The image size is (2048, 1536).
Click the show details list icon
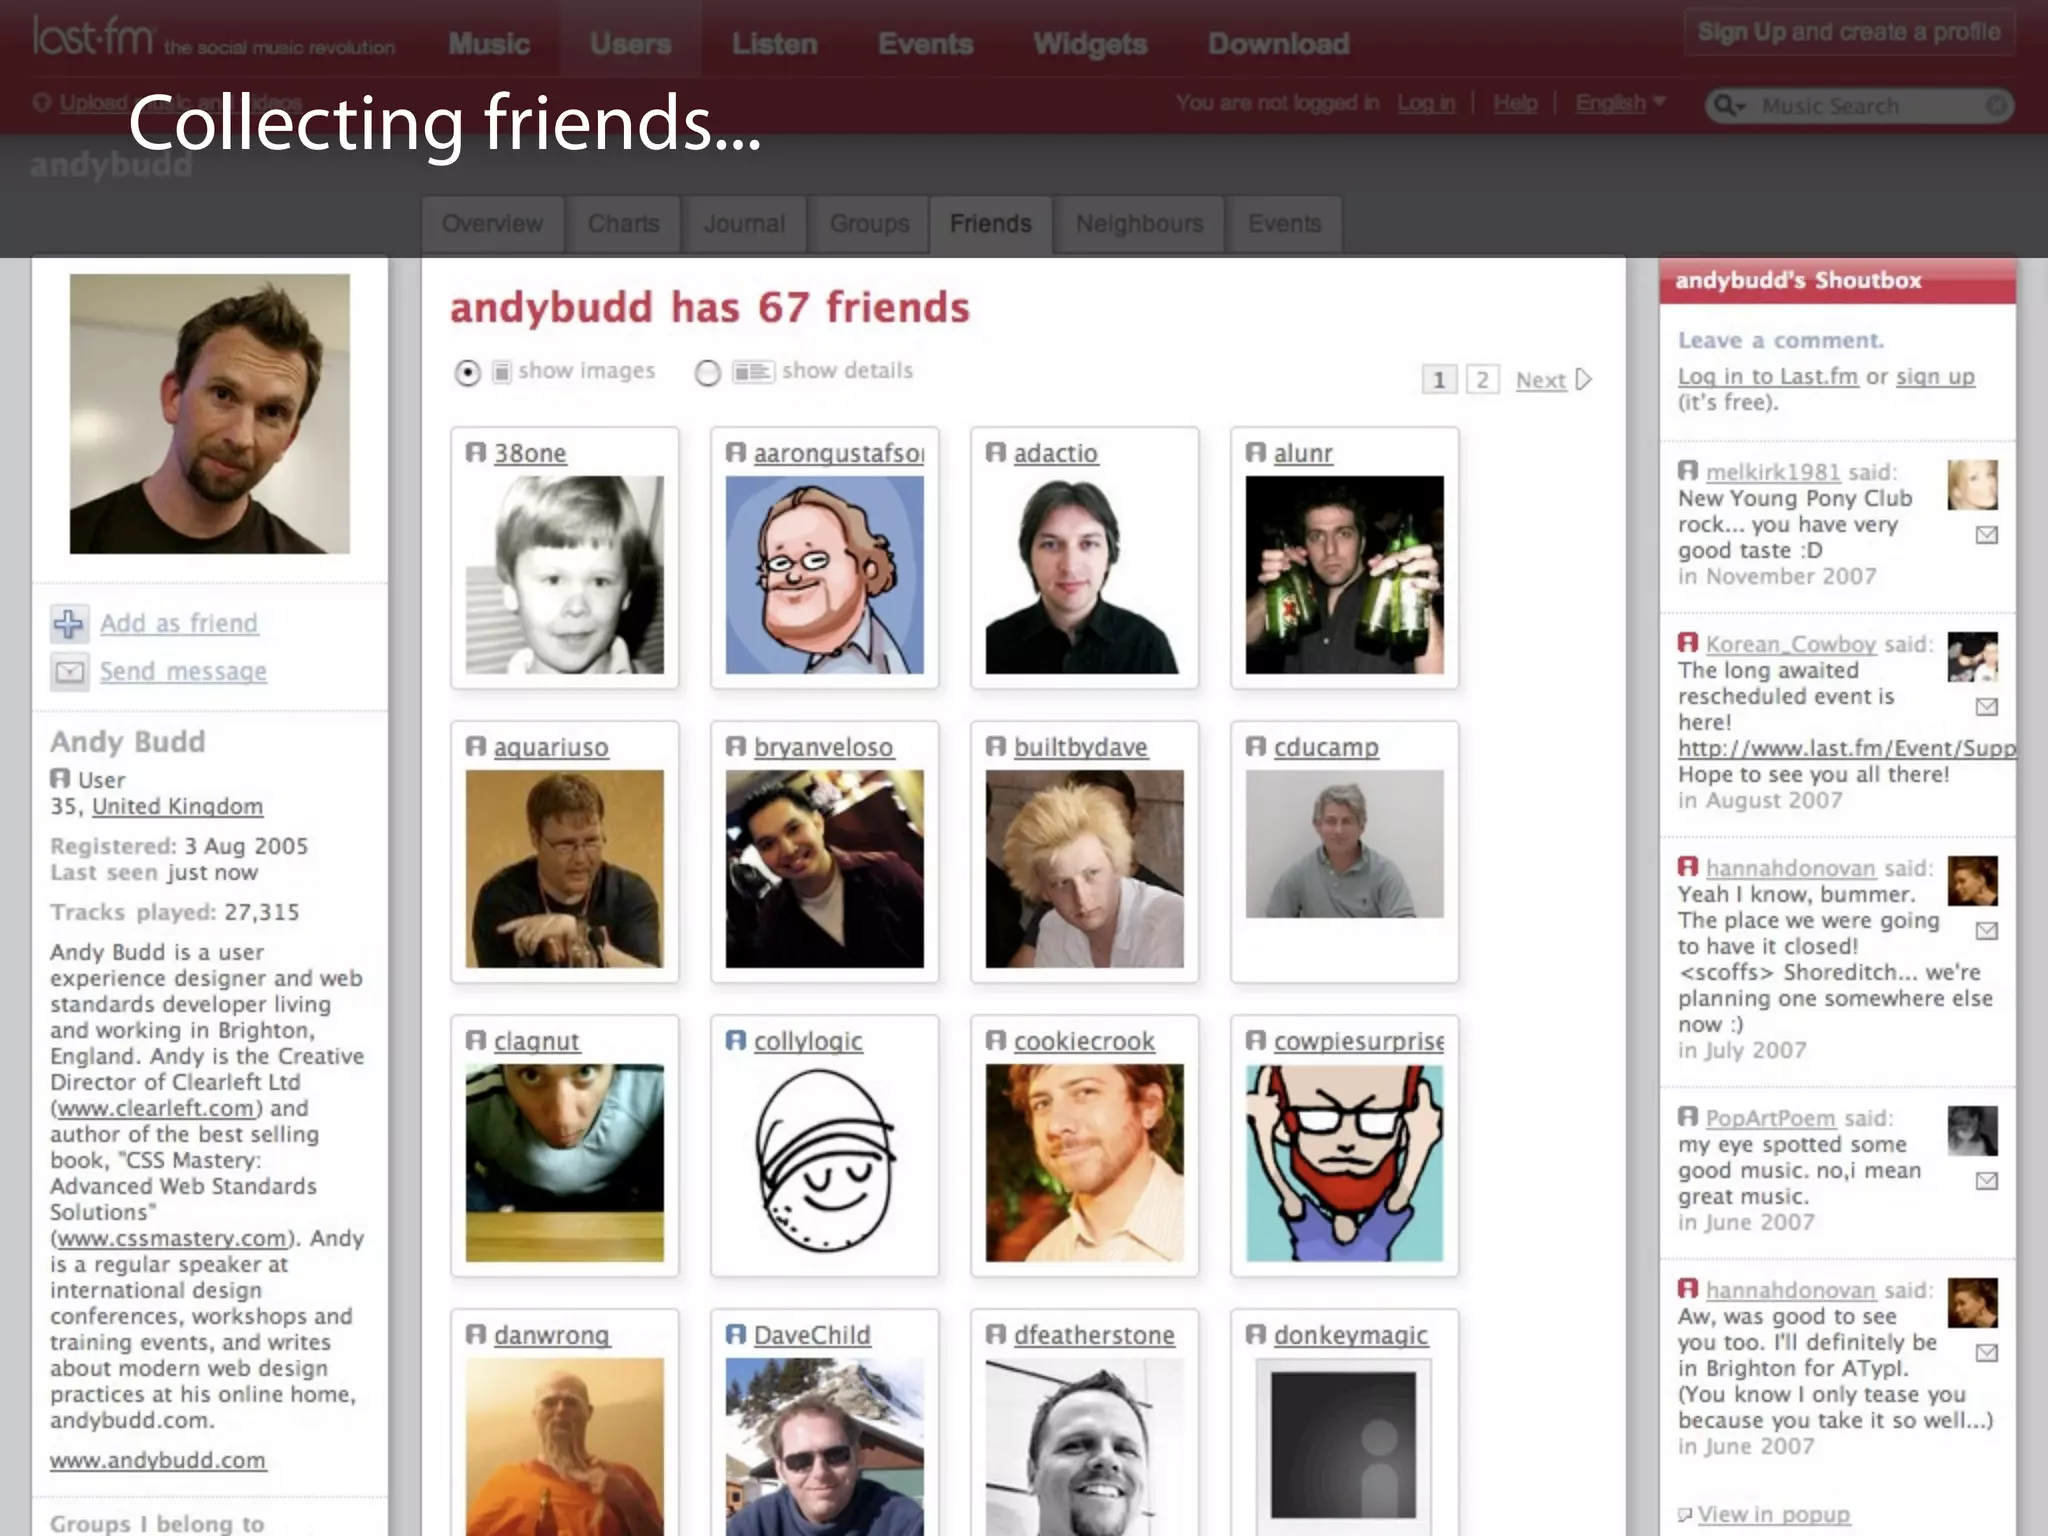tap(752, 372)
